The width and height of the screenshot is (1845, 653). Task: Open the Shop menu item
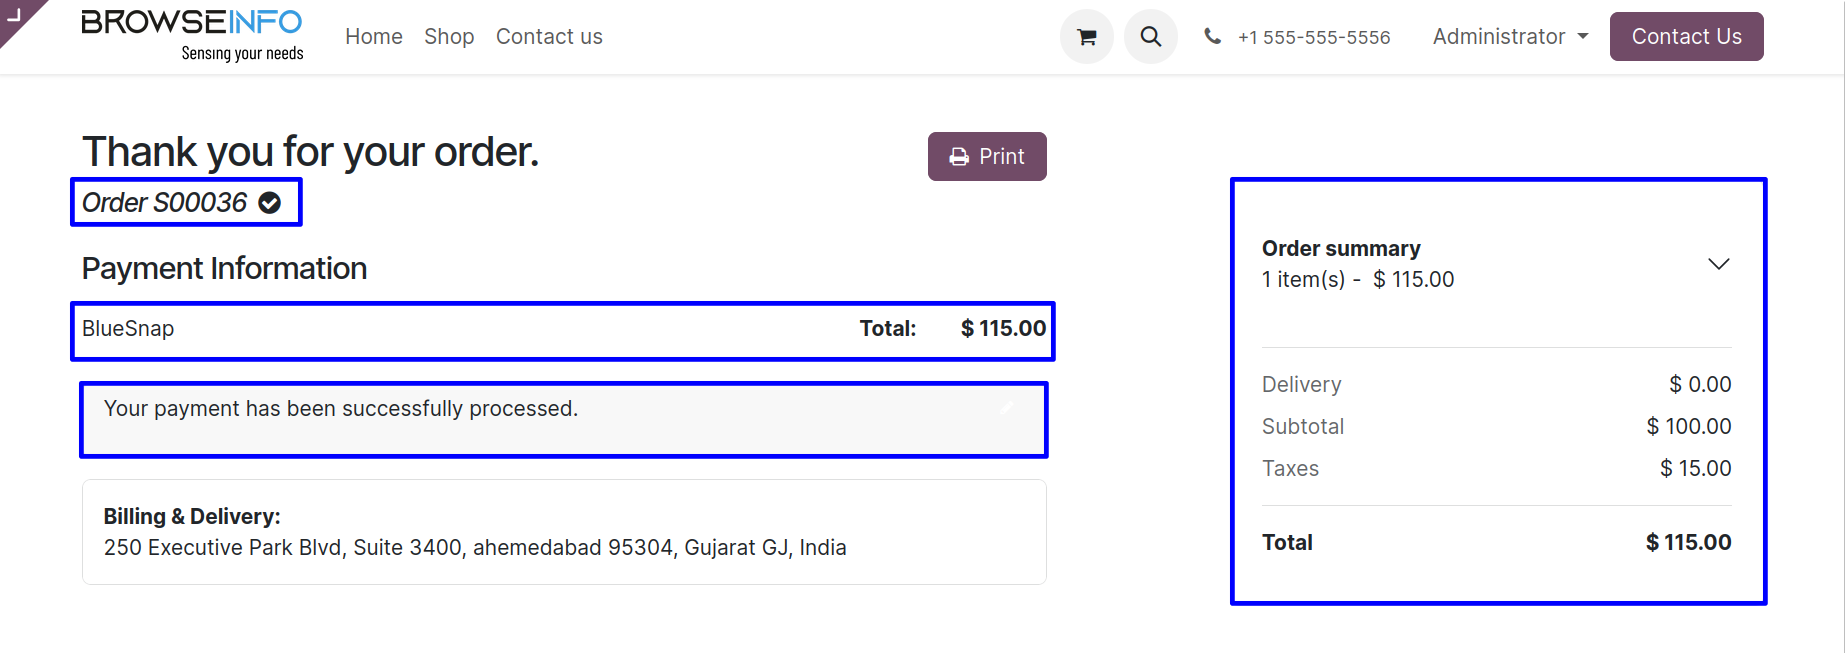pyautogui.click(x=449, y=37)
